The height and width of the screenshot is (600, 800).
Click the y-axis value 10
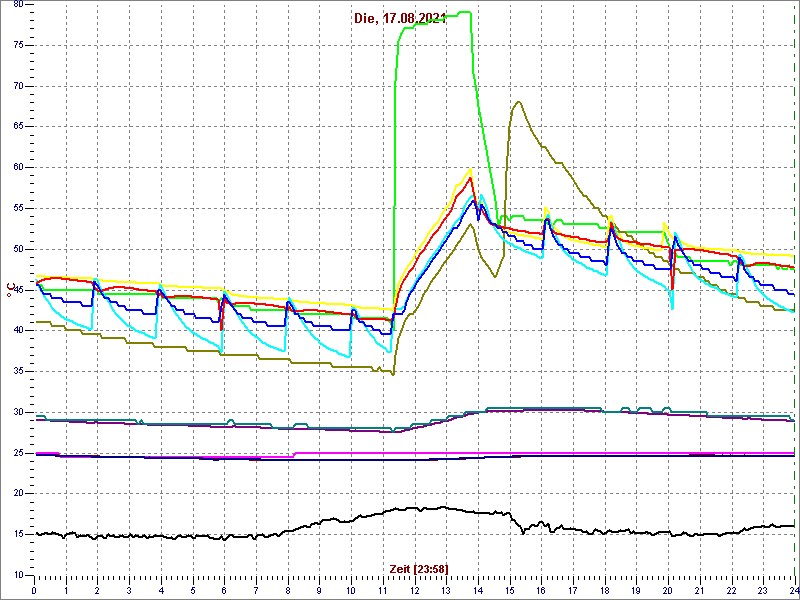pyautogui.click(x=18, y=575)
